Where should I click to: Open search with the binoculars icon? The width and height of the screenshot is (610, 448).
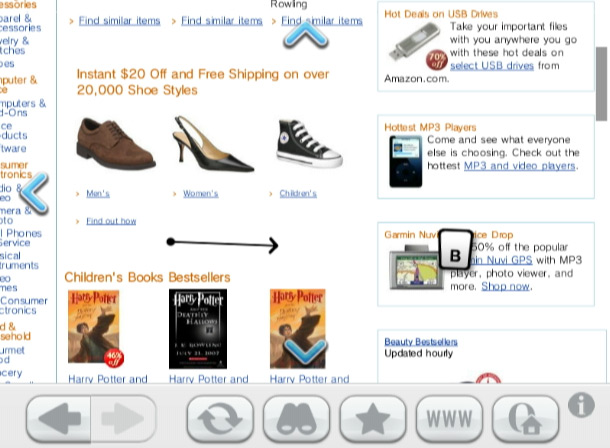296,418
